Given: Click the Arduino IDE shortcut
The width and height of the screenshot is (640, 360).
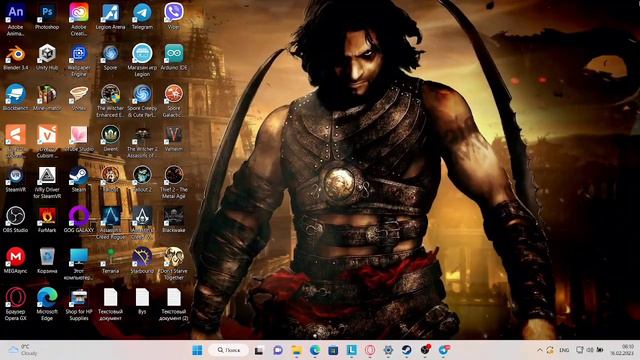Looking at the screenshot, I should [x=174, y=57].
